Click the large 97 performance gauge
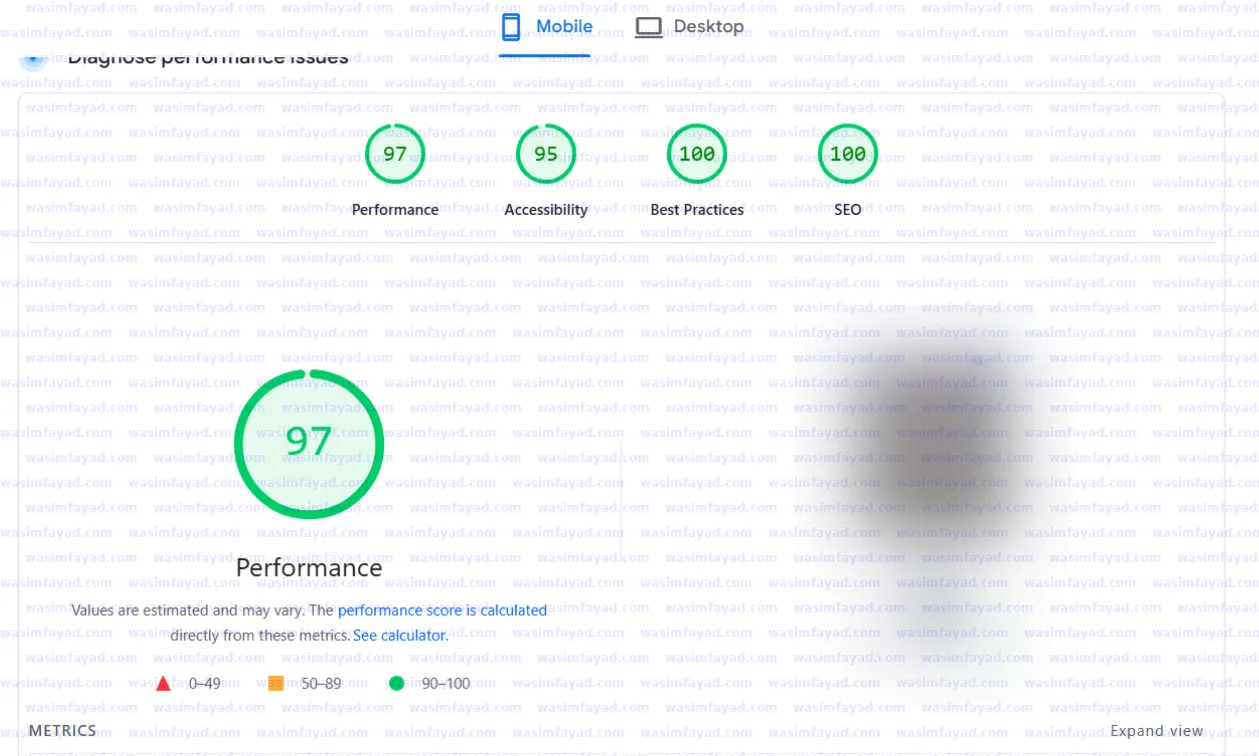The image size is (1259, 756). point(309,443)
